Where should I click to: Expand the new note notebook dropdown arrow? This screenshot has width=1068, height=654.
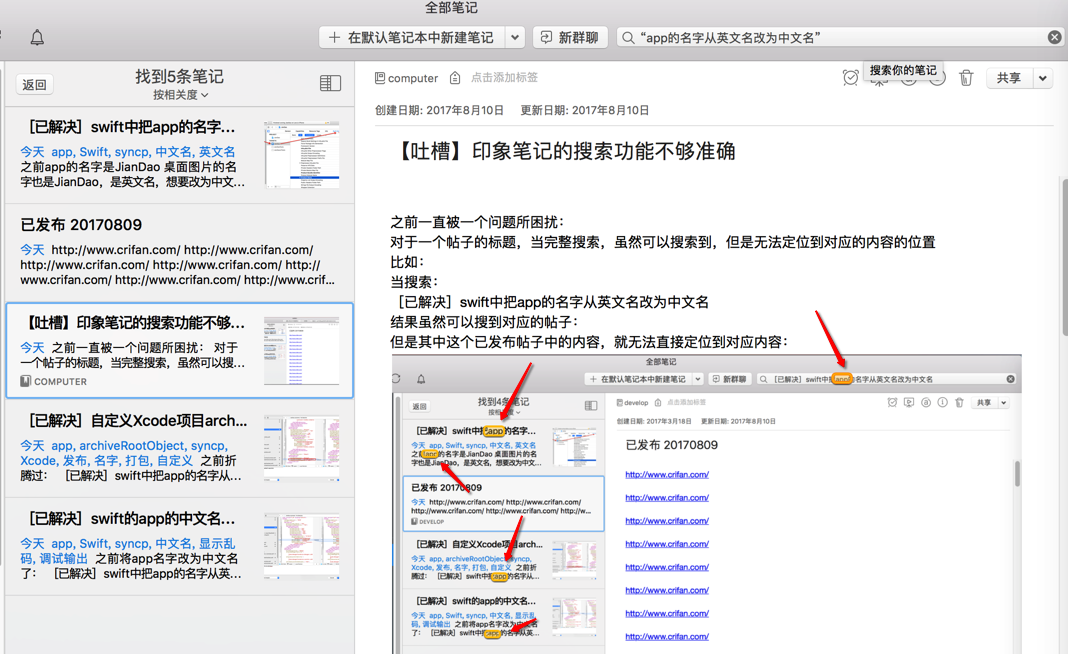(x=515, y=37)
